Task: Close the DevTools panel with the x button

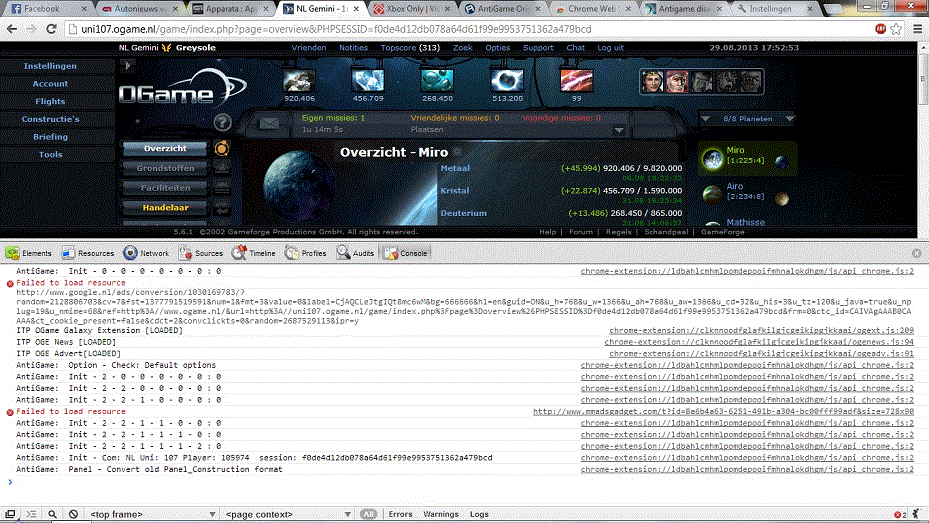Action: tap(917, 253)
